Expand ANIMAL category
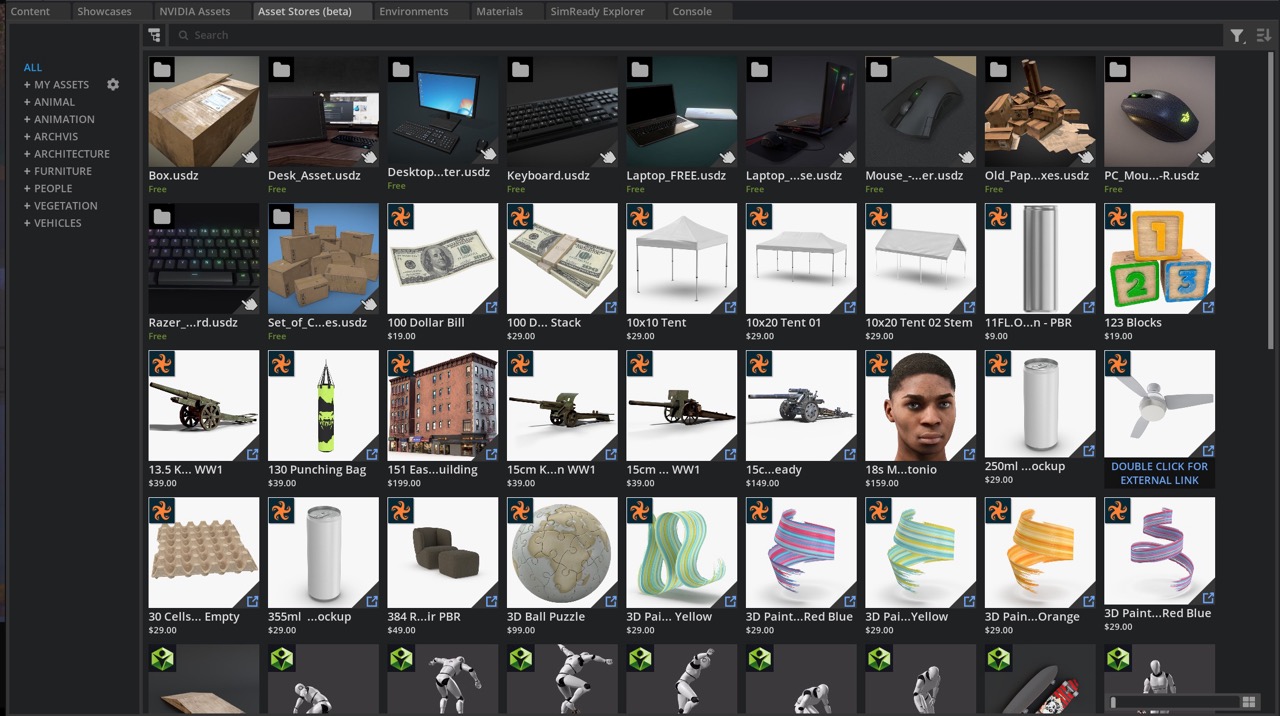The height and width of the screenshot is (716, 1280). (x=28, y=102)
